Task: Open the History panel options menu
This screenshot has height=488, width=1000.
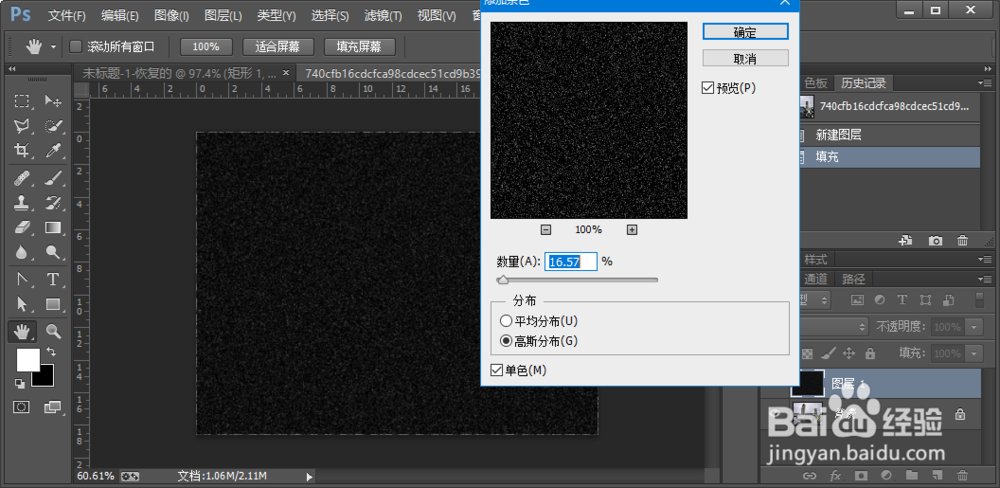Action: pyautogui.click(x=985, y=83)
